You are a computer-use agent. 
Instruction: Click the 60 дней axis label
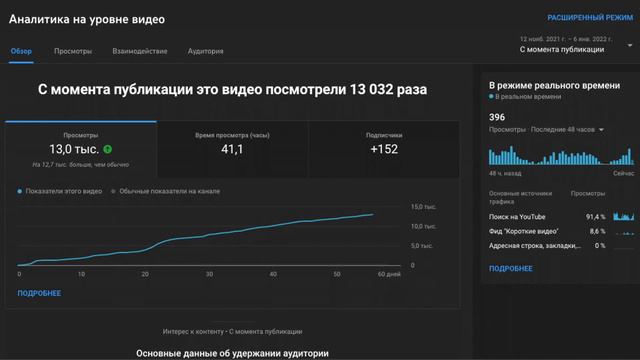[x=389, y=274]
